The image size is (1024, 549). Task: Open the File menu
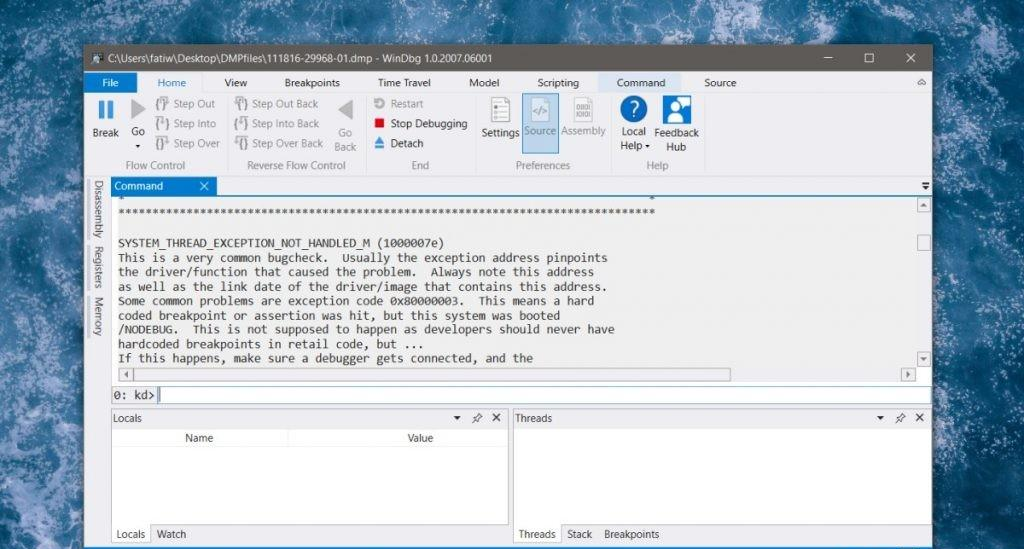pos(110,83)
